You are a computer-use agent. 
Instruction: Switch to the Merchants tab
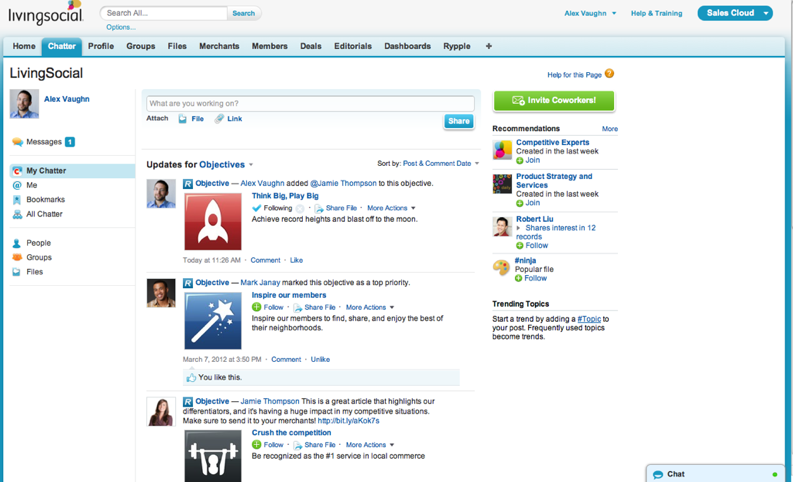click(219, 46)
